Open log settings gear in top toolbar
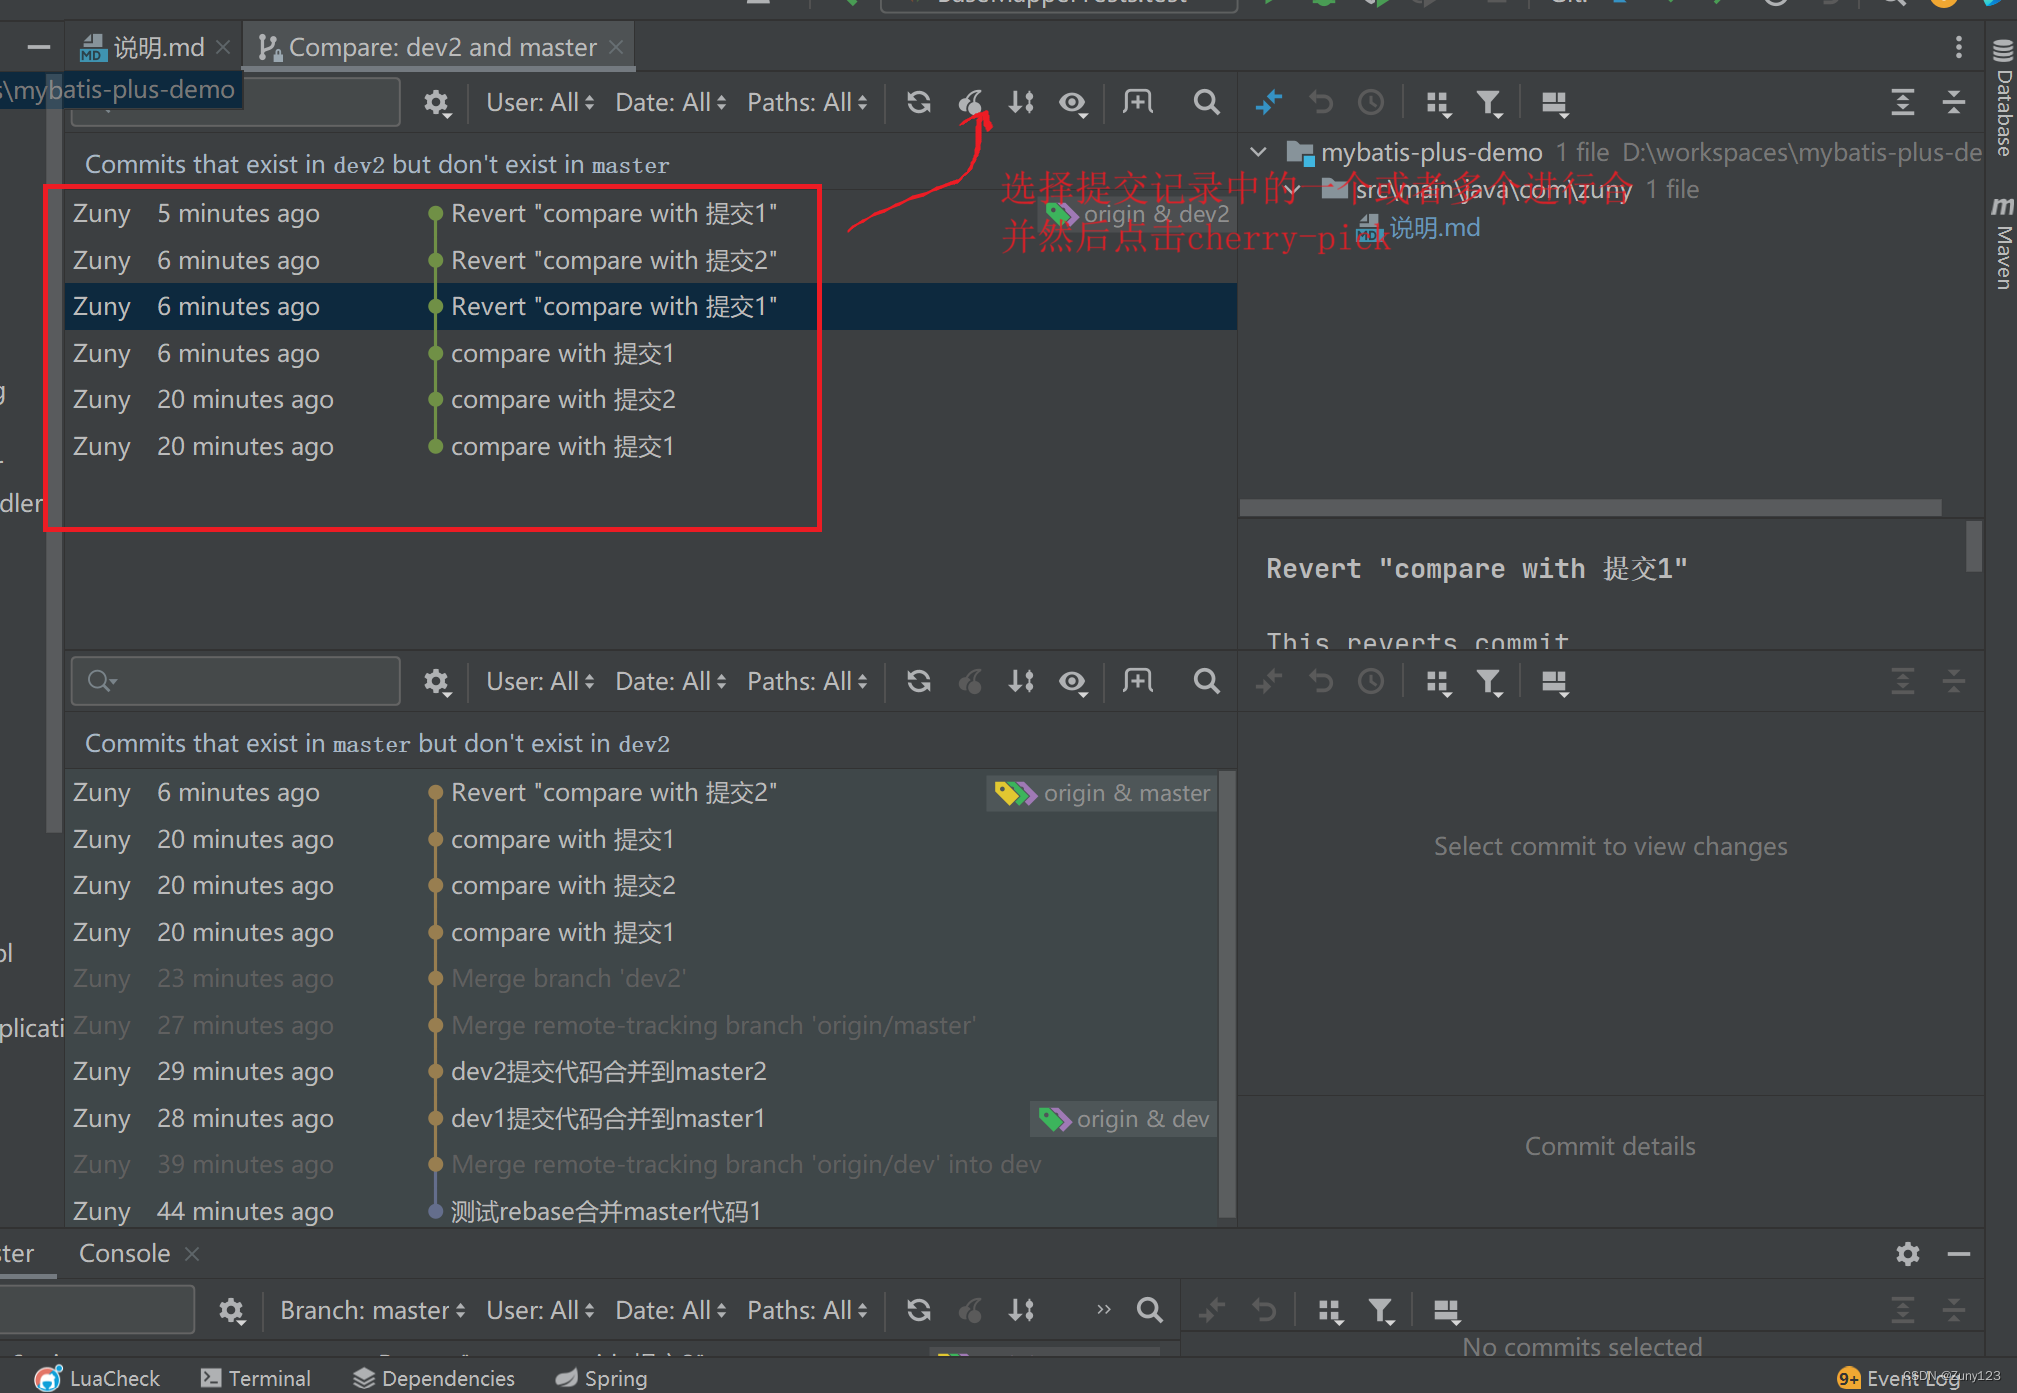The width and height of the screenshot is (2017, 1393). pos(437,103)
